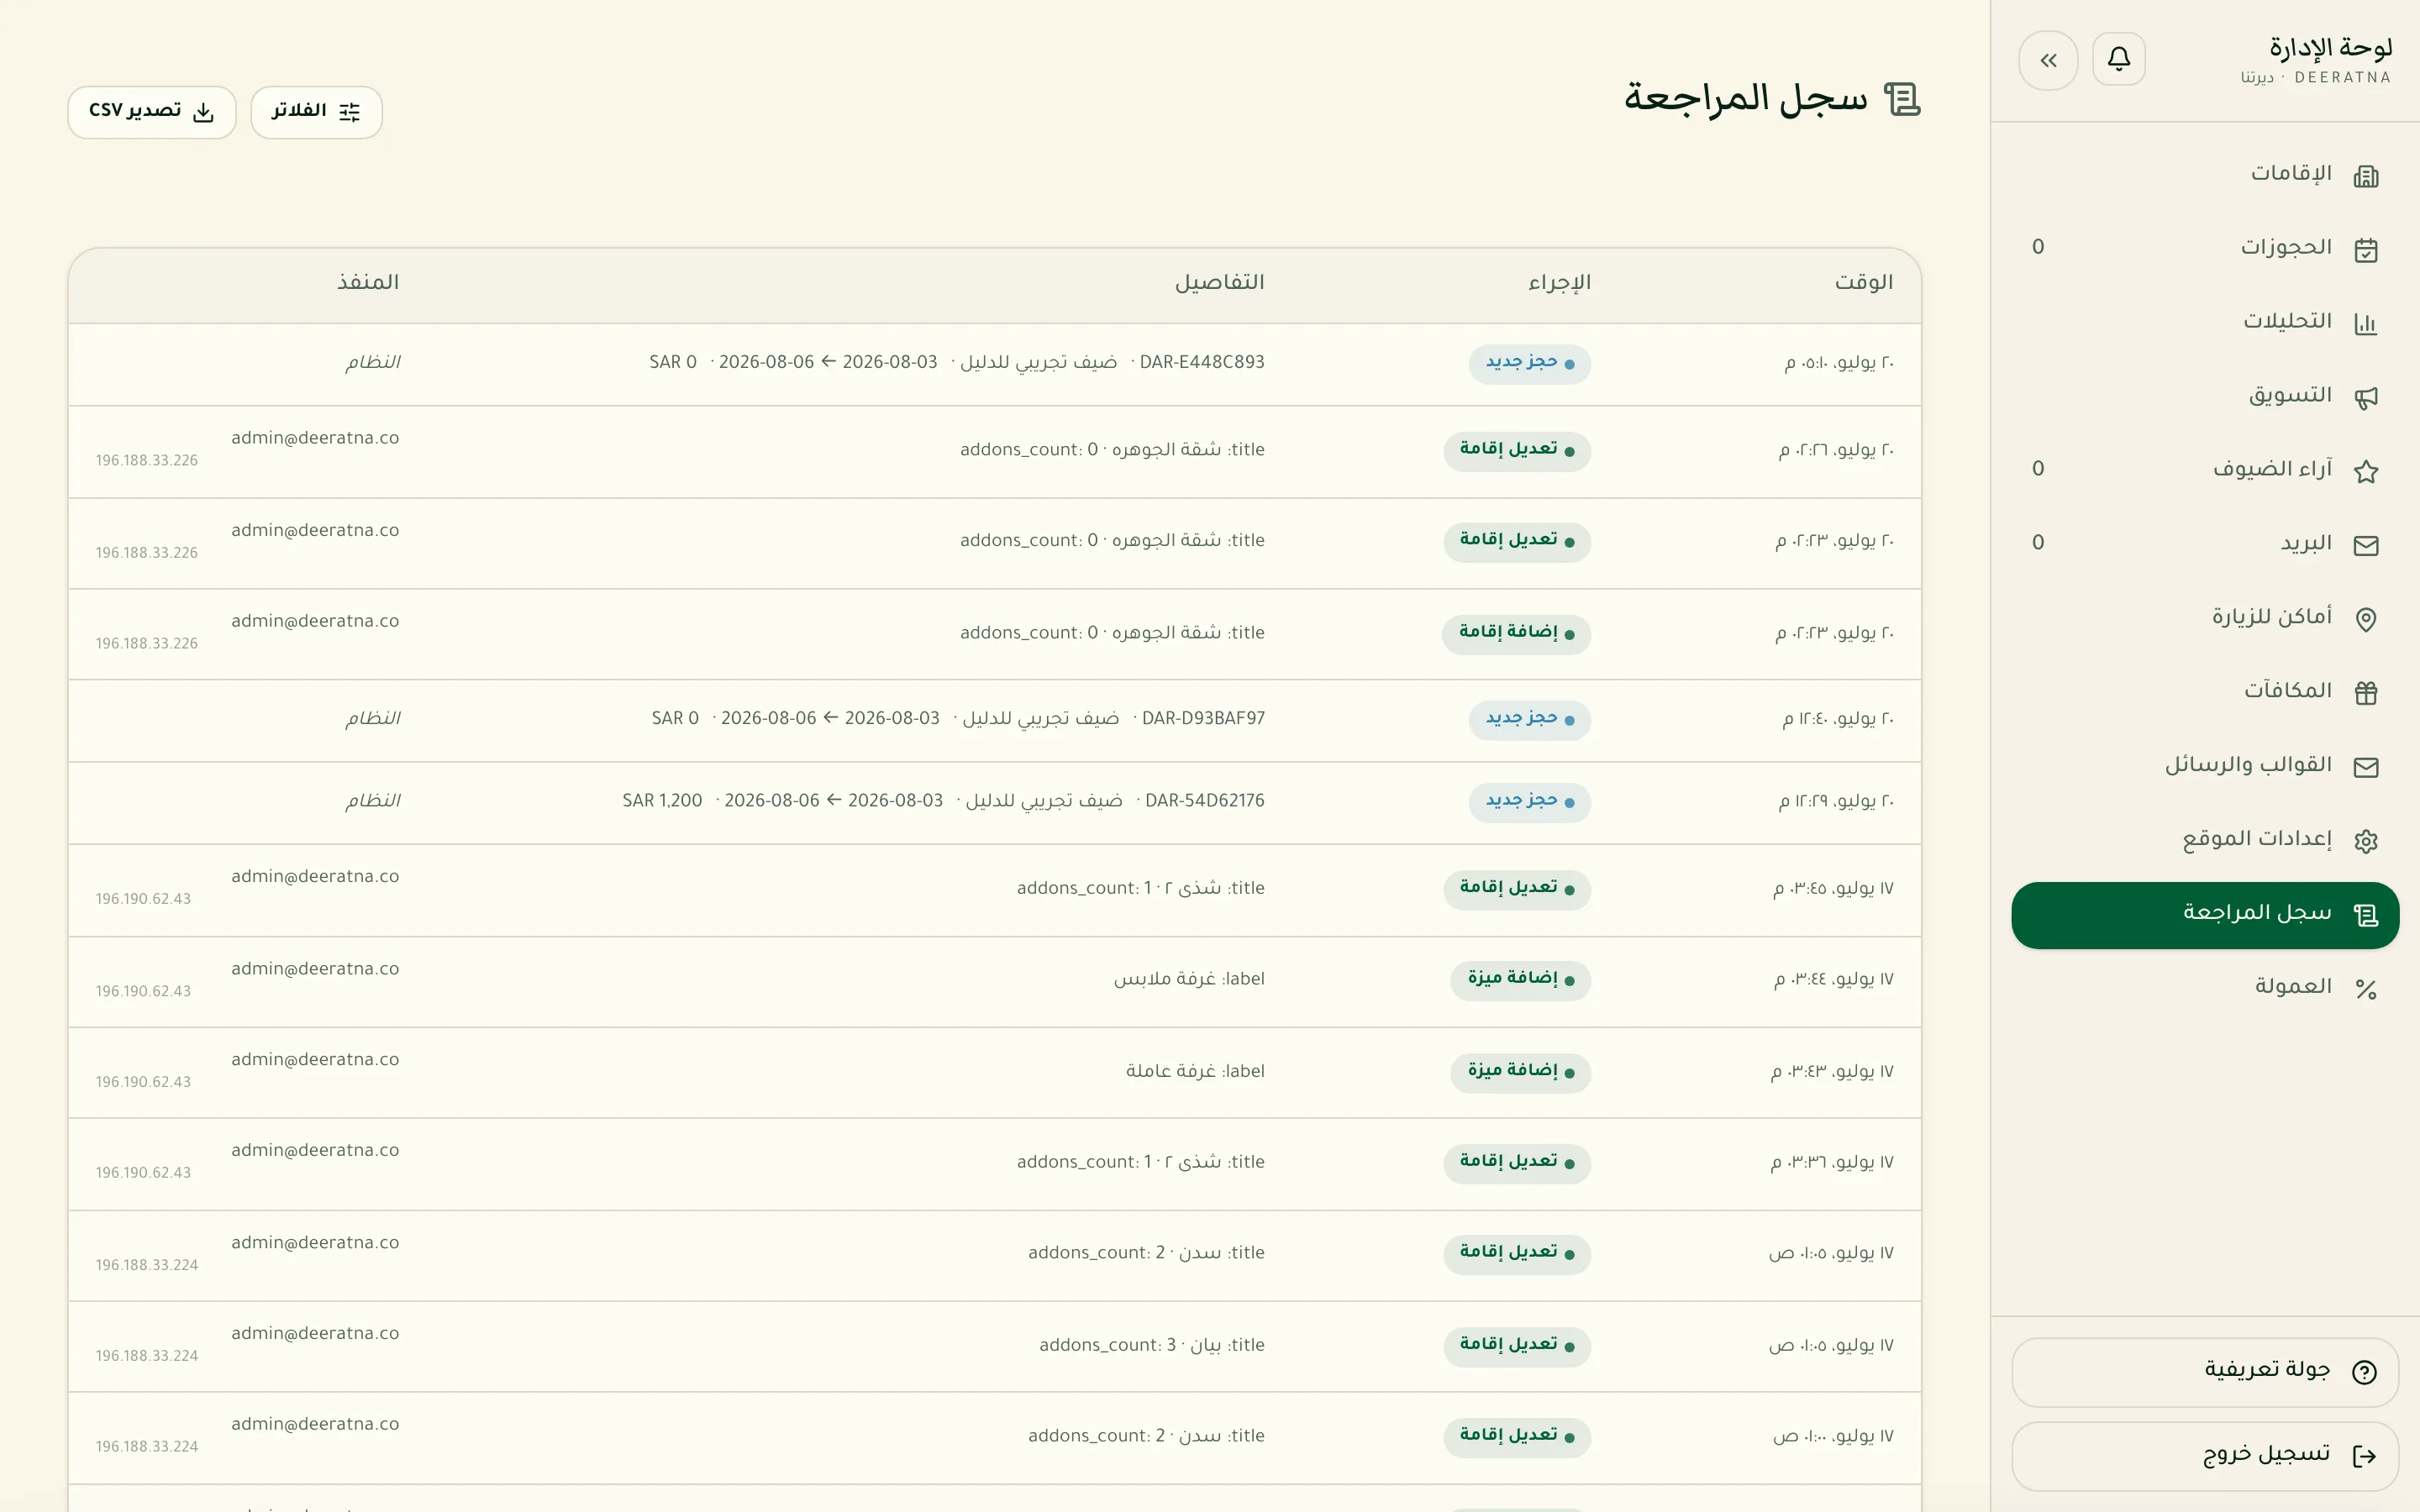Click تسجيل خروج to log out
2420x1512 pixels.
point(2205,1455)
